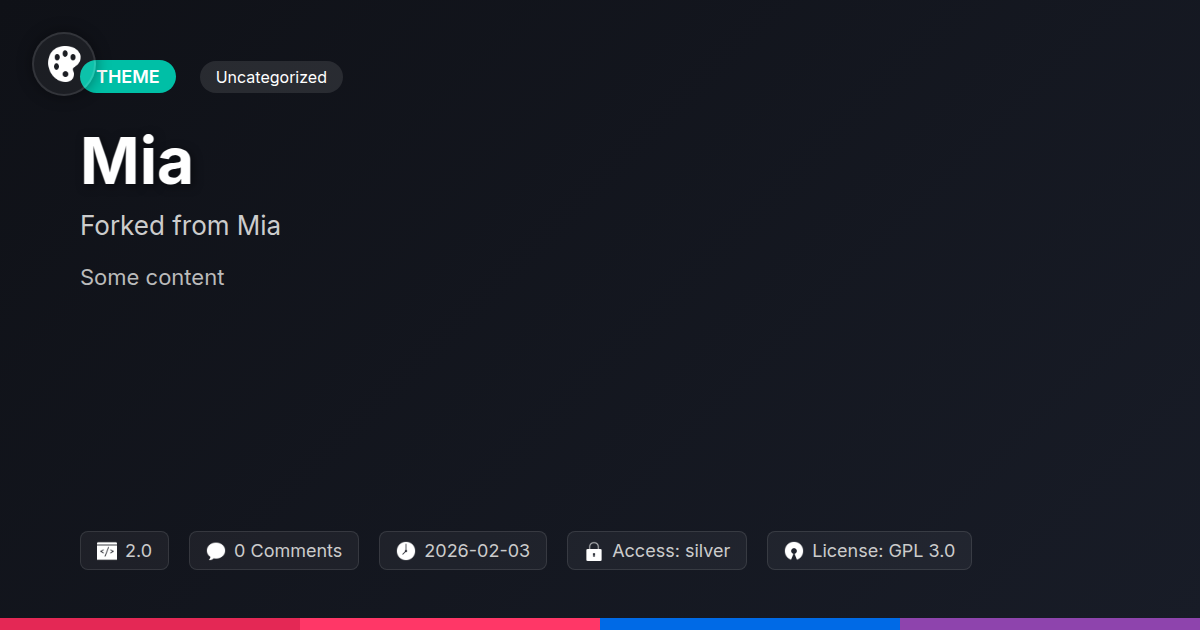Screen dimensions: 1200x630
Task: Click the open source license icon
Action: 794,551
